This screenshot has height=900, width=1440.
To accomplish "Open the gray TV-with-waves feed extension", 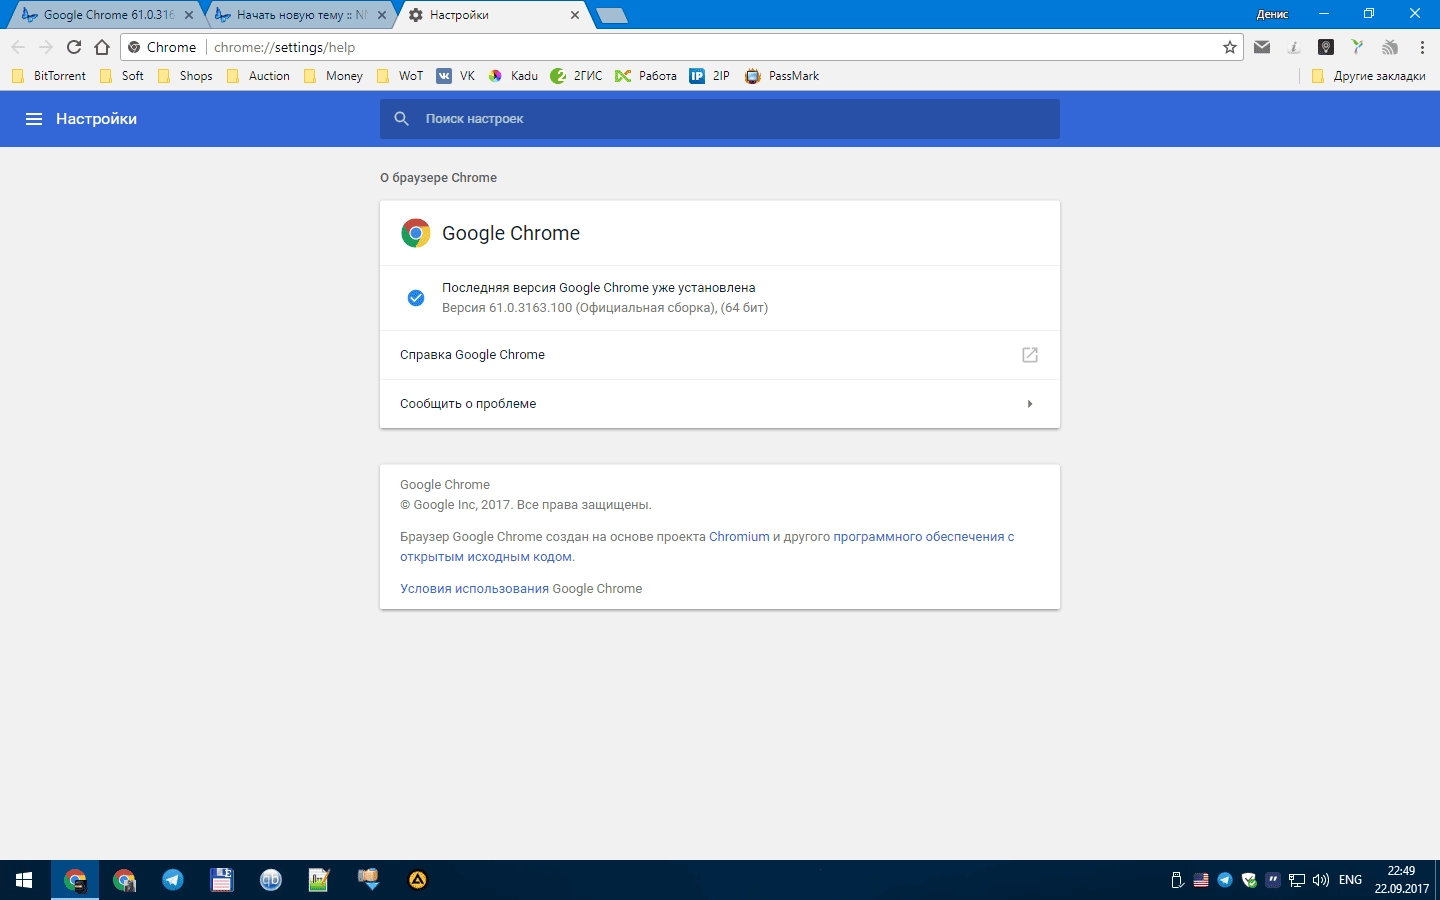I will point(1390,47).
